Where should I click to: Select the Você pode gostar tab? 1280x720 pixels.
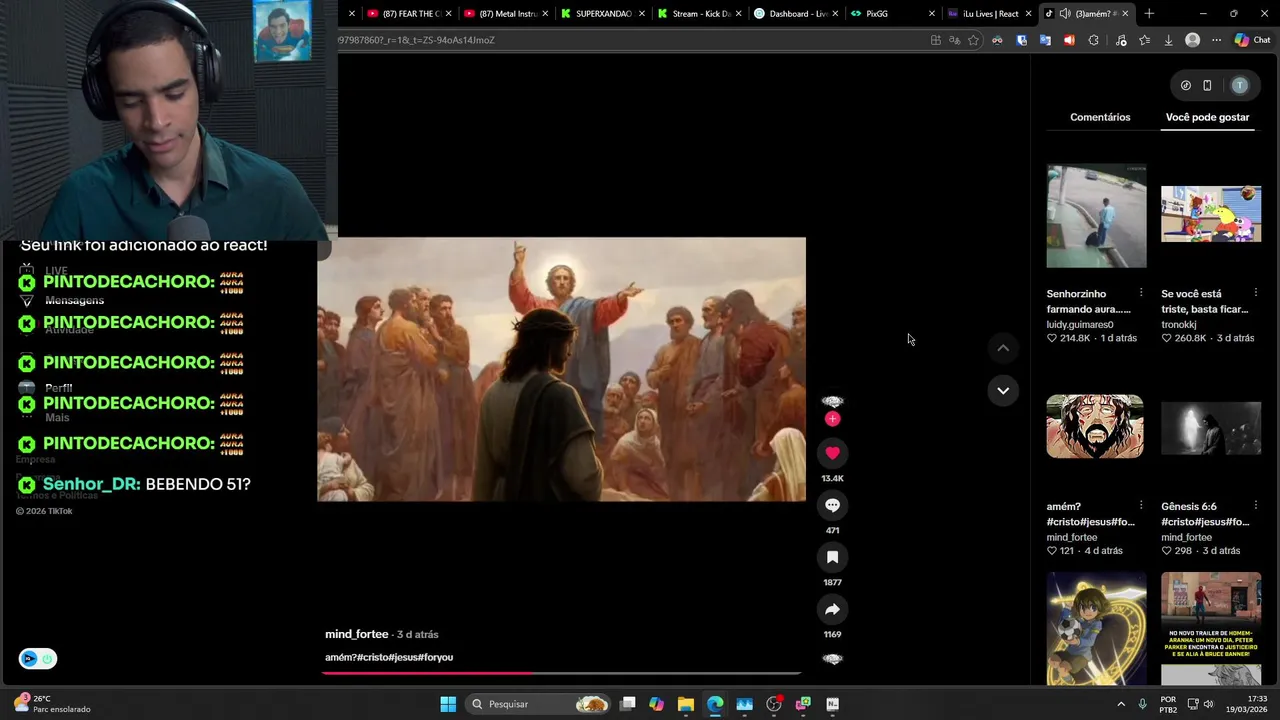tap(1207, 117)
